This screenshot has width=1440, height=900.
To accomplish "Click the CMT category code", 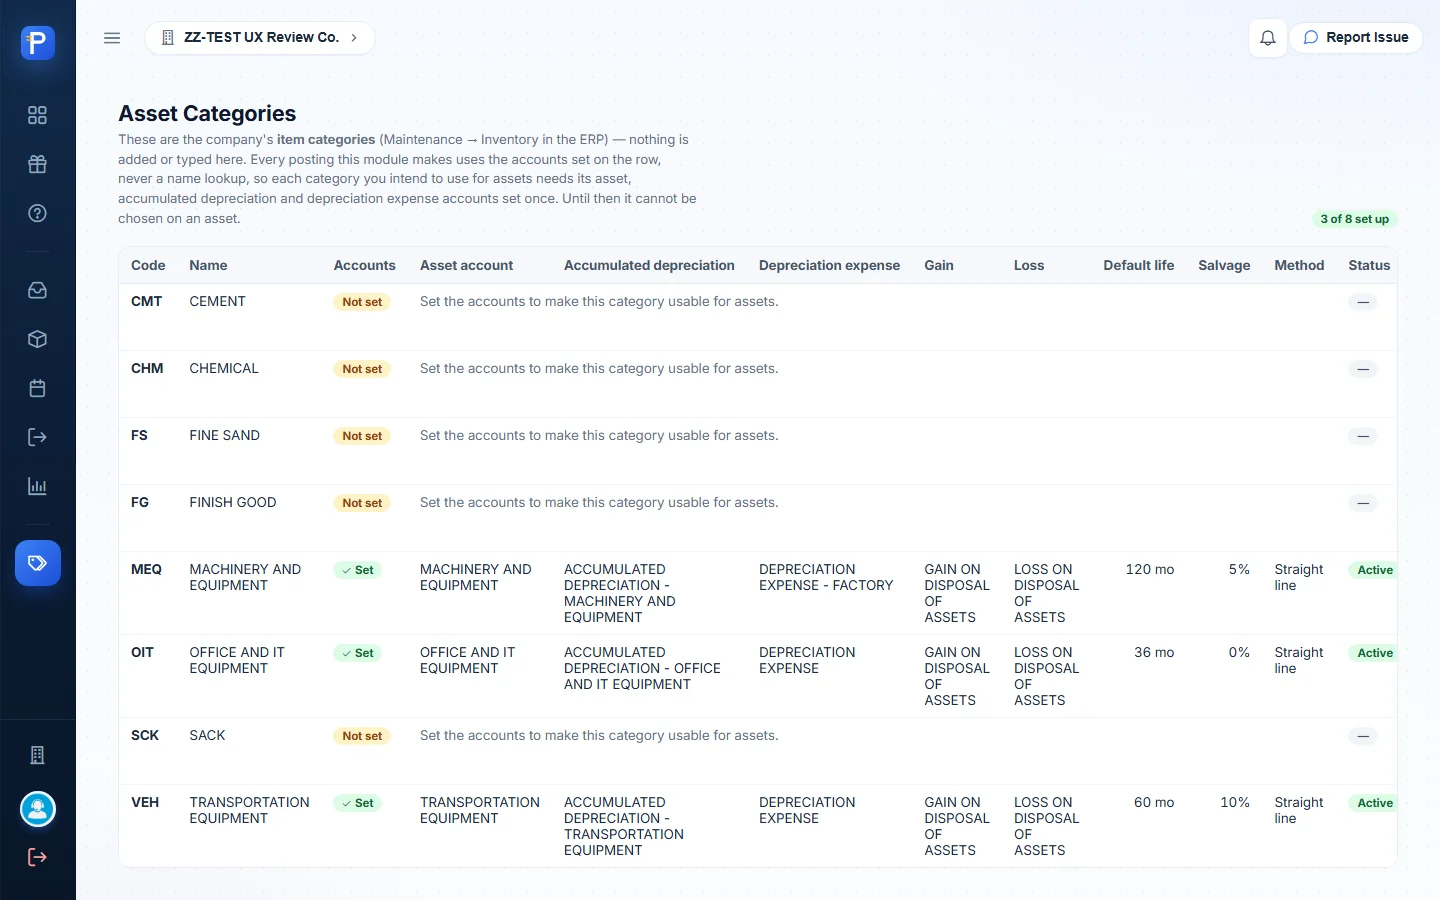I will pos(146,301).
